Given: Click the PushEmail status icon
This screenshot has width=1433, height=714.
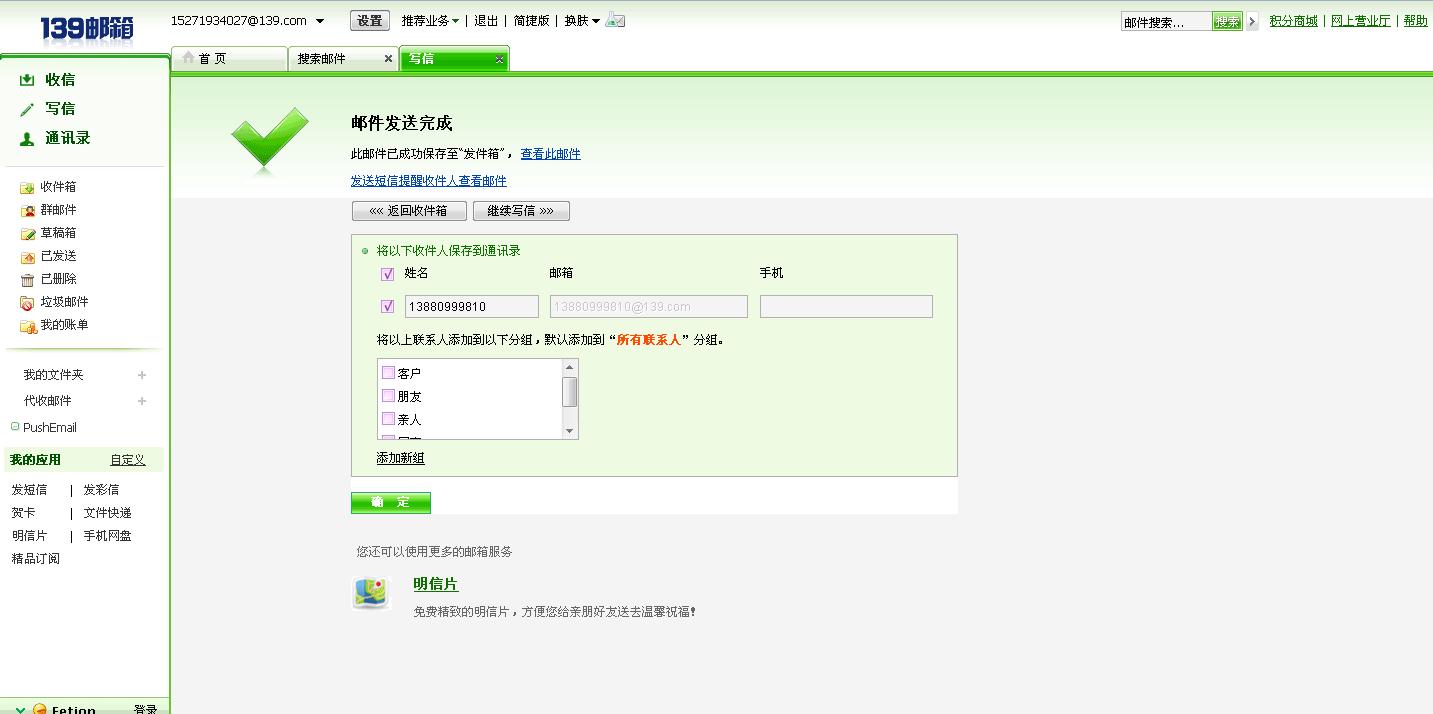Looking at the screenshot, I should click(x=15, y=427).
